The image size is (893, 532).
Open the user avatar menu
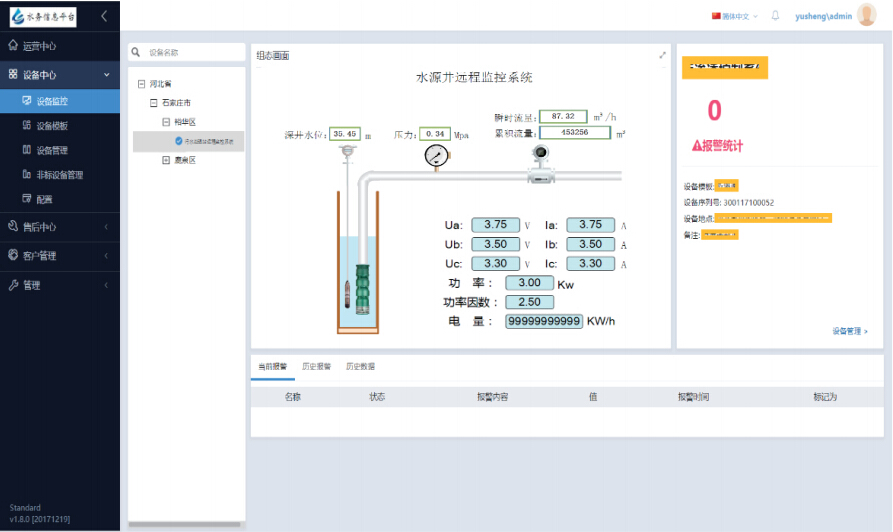coord(866,15)
